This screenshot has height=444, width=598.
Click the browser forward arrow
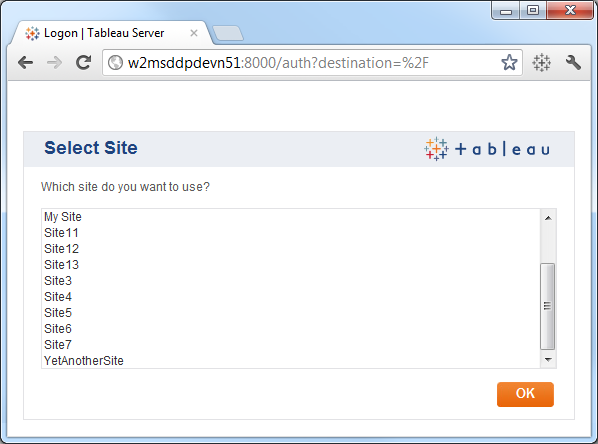tap(54, 63)
